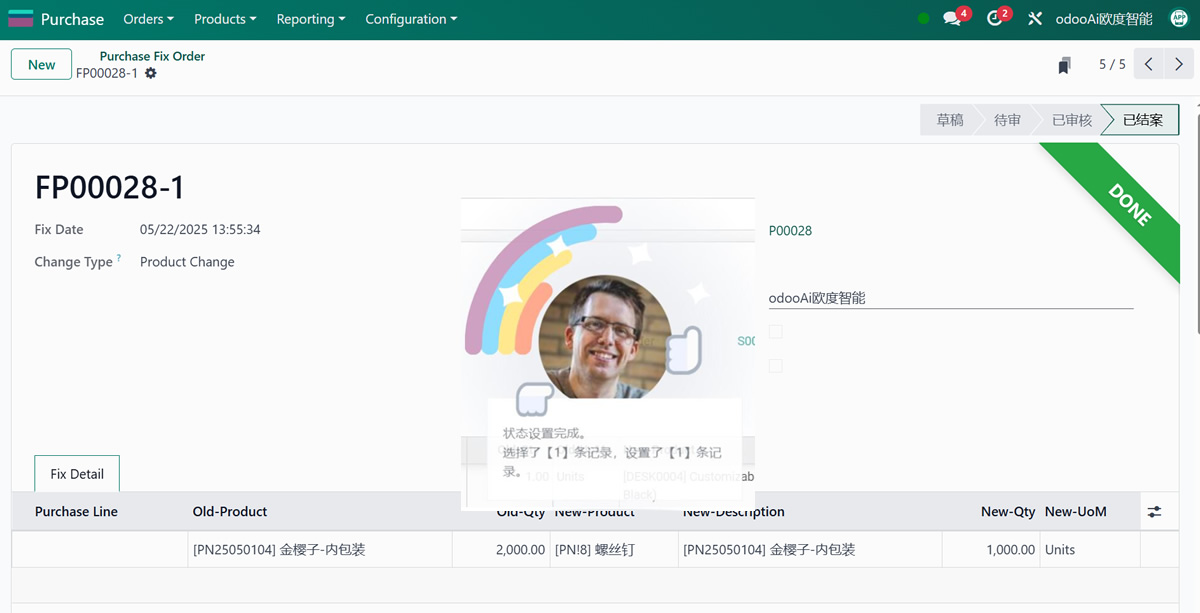
Task: Go back to Purchase Fix Order list
Action: click(x=152, y=56)
